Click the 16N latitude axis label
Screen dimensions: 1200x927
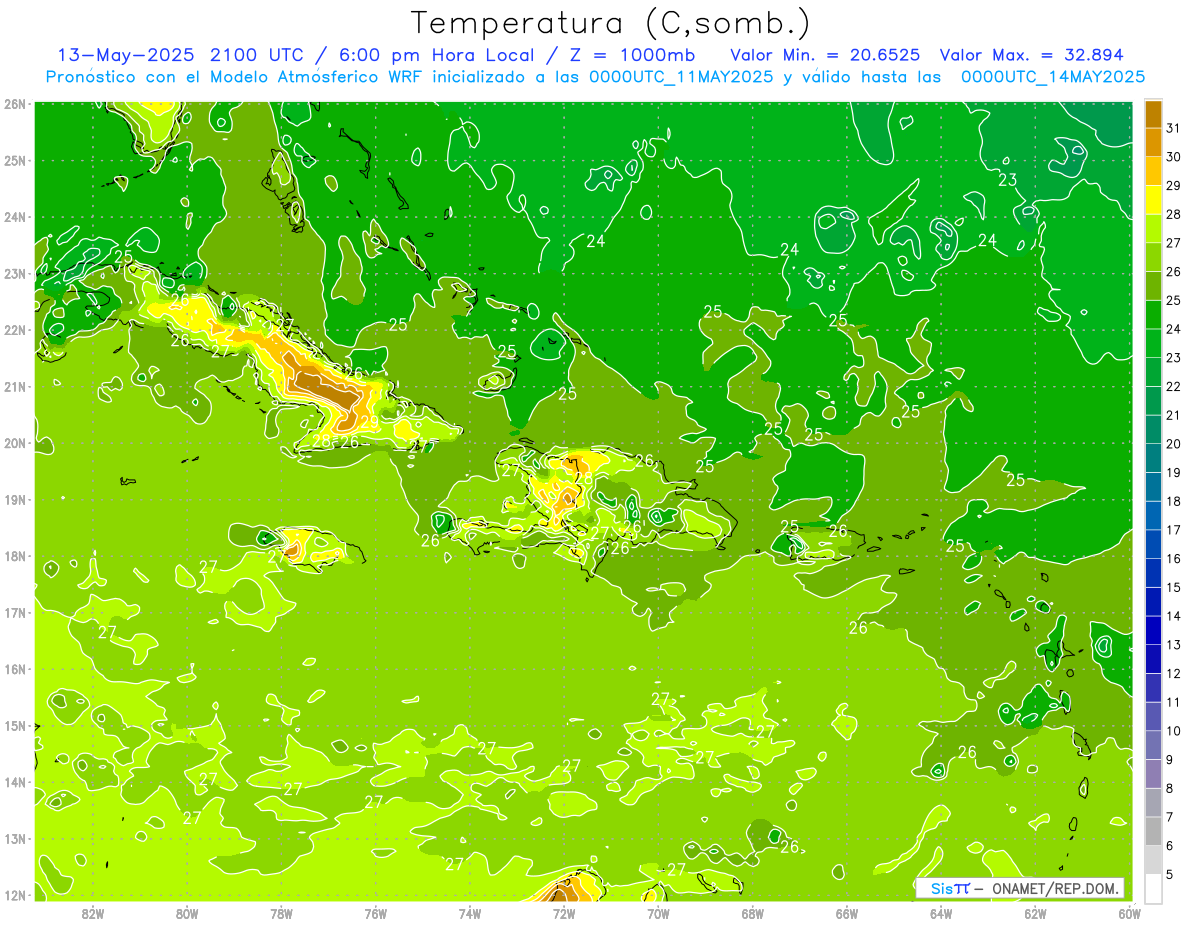15,669
